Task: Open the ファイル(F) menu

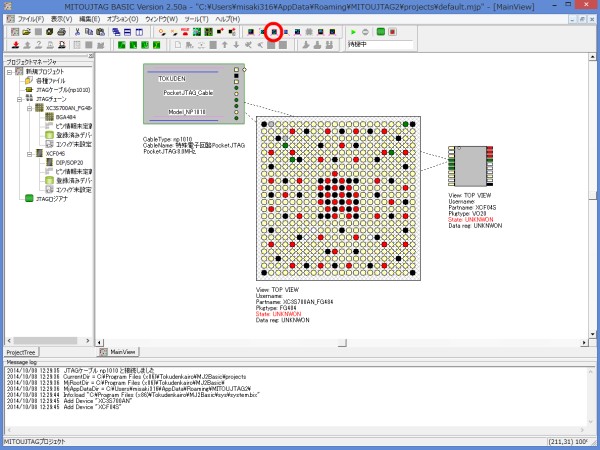Action: point(30,19)
